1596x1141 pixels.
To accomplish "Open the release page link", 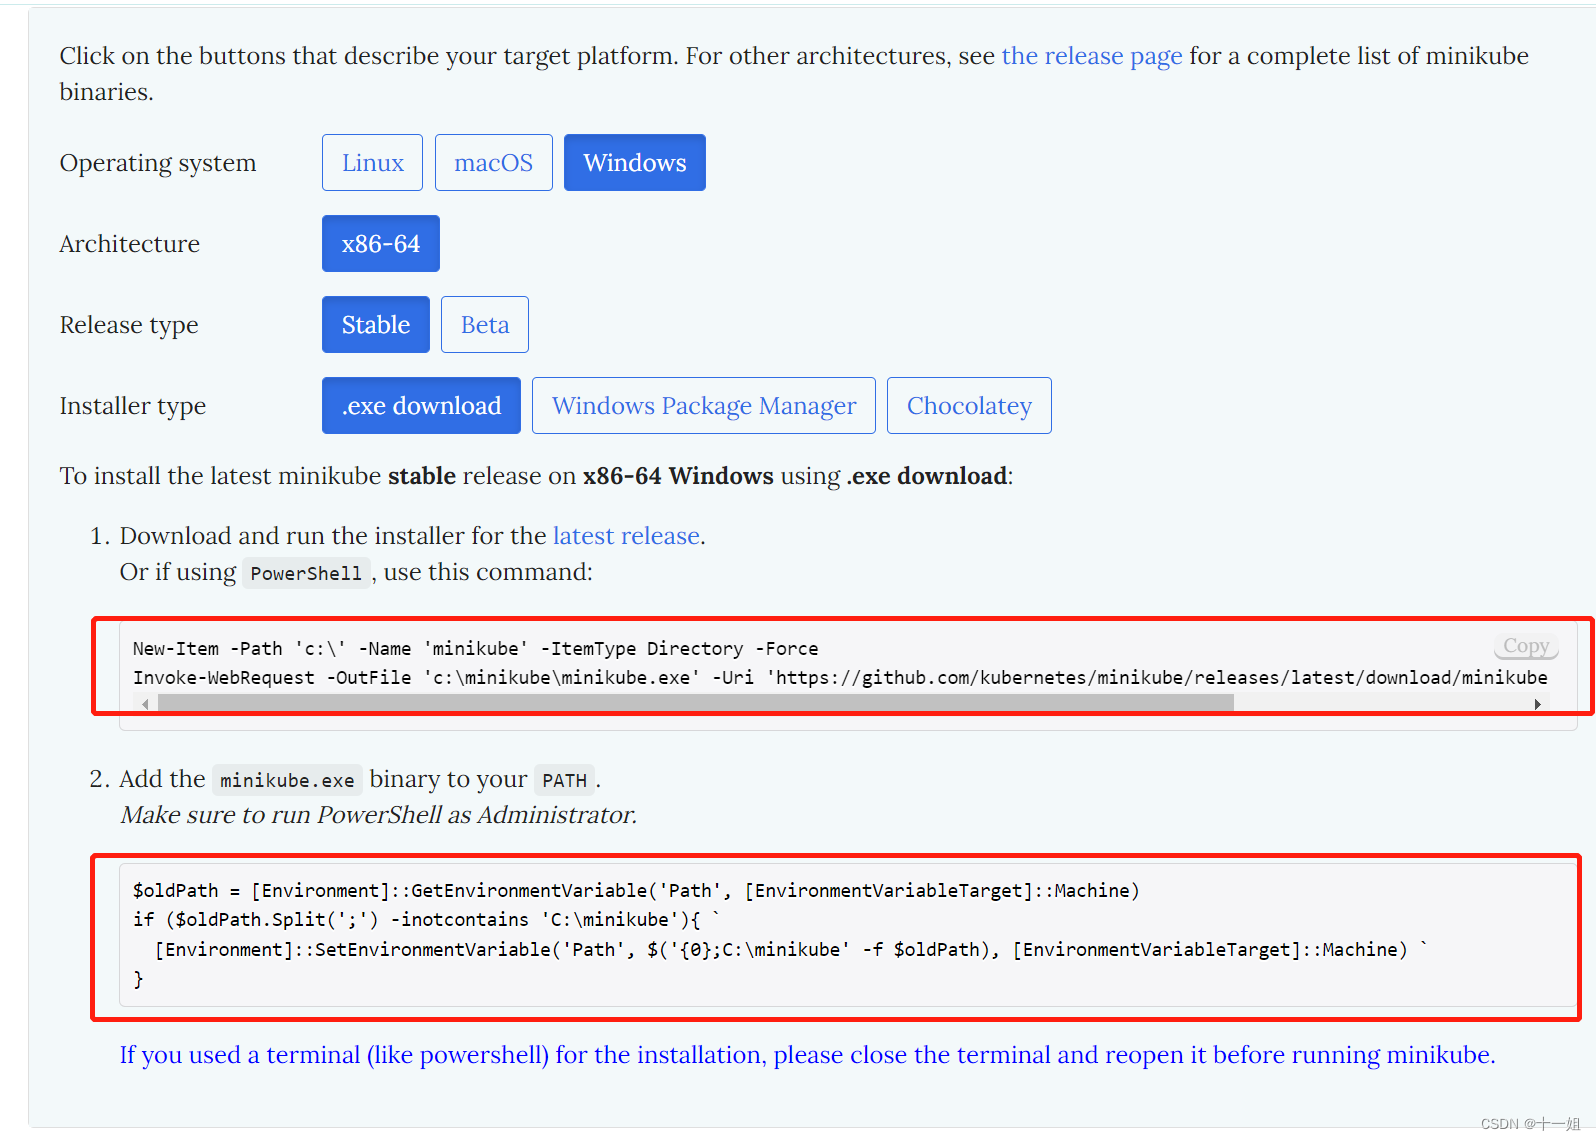I will (1092, 56).
